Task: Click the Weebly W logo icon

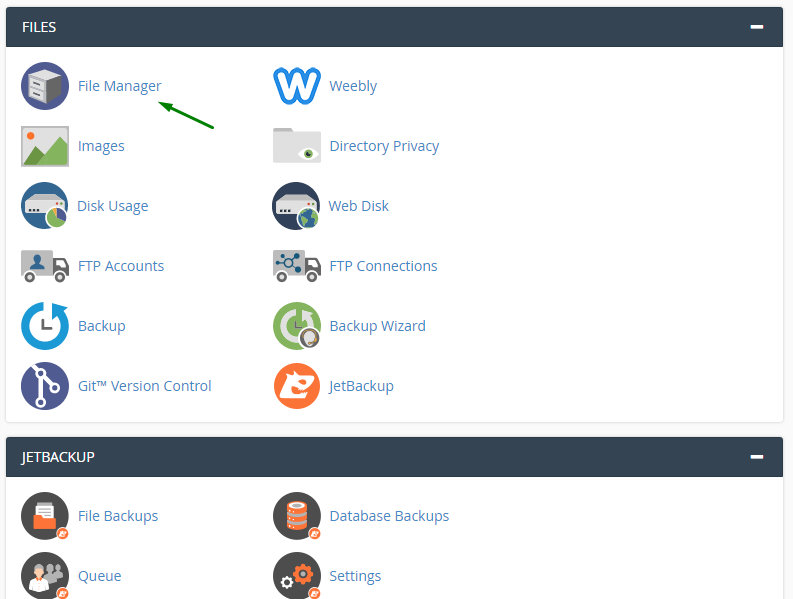Action: tap(297, 86)
